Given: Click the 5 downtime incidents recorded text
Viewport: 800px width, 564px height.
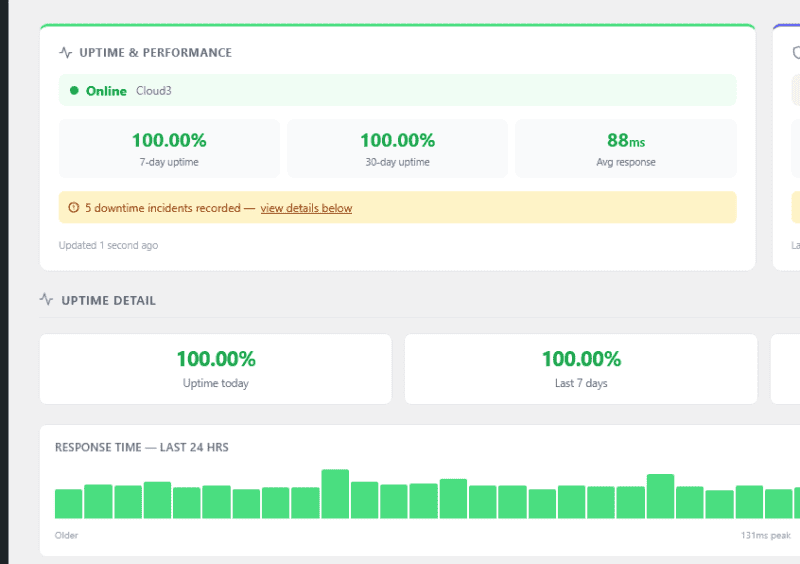Looking at the screenshot, I should 163,208.
